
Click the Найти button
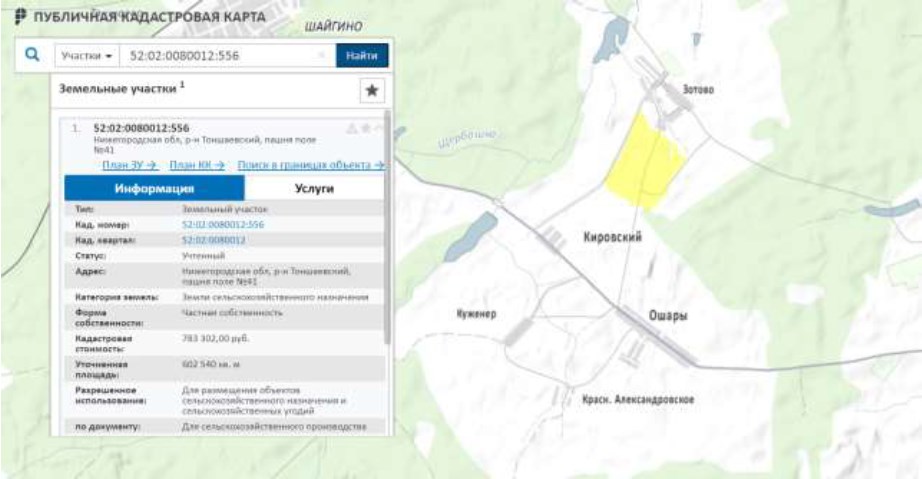click(x=362, y=56)
